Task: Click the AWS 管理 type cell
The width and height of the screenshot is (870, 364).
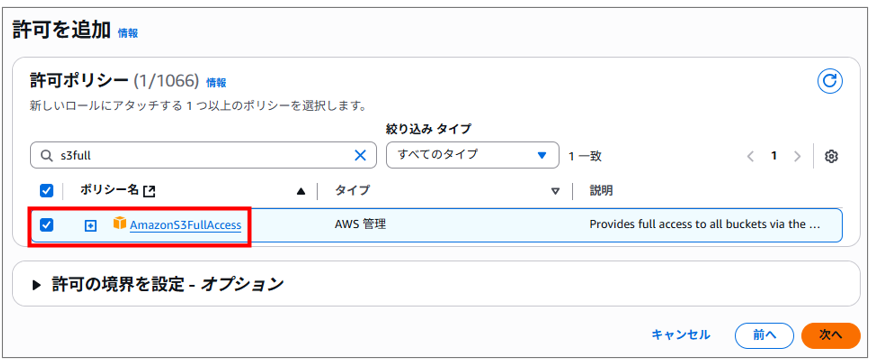Action: coord(360,225)
